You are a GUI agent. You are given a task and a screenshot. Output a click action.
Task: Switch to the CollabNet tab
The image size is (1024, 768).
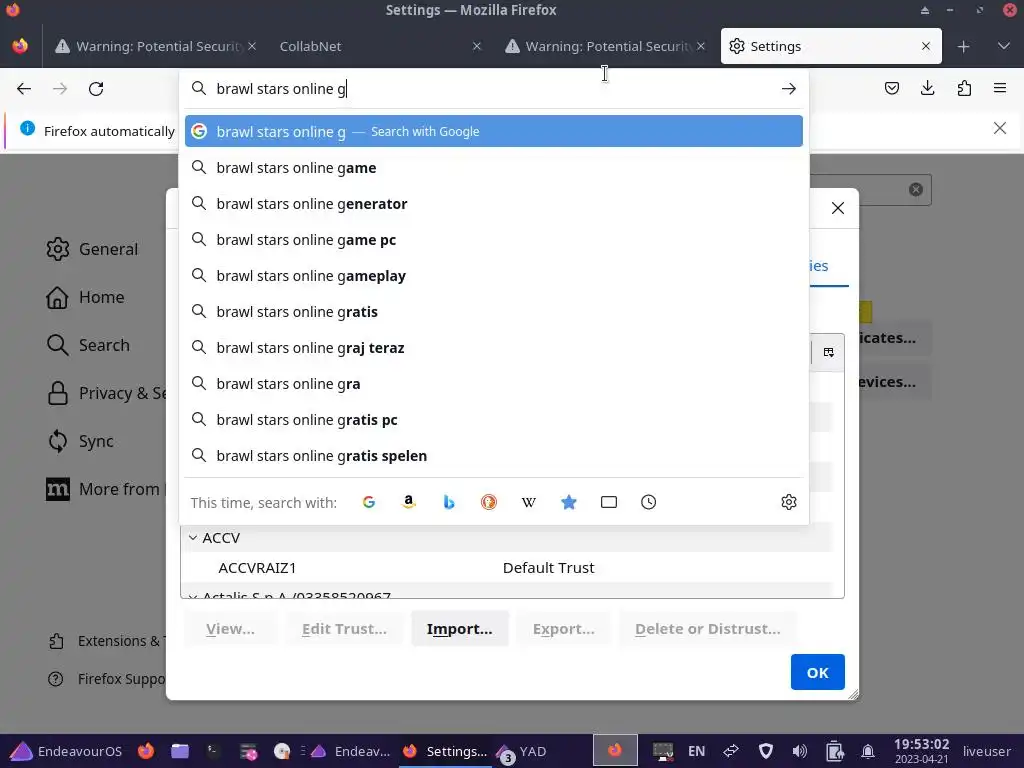point(379,46)
